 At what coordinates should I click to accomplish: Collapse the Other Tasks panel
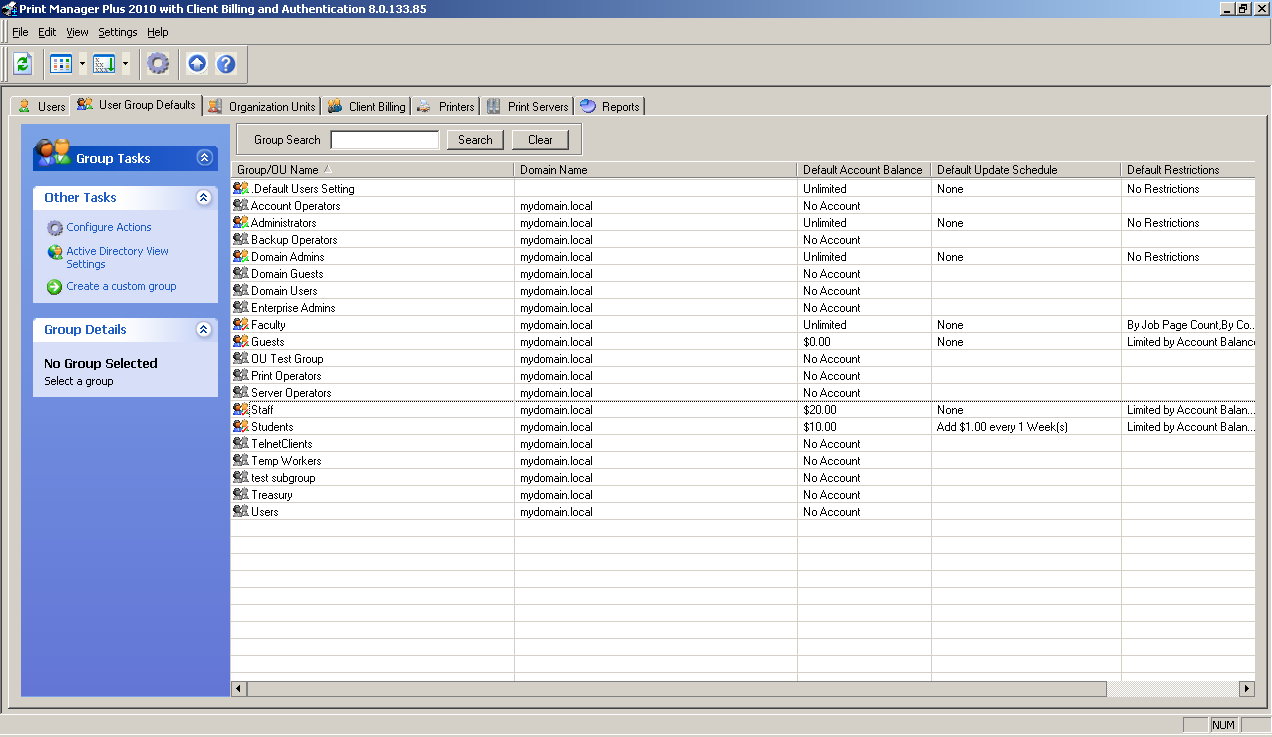point(204,197)
